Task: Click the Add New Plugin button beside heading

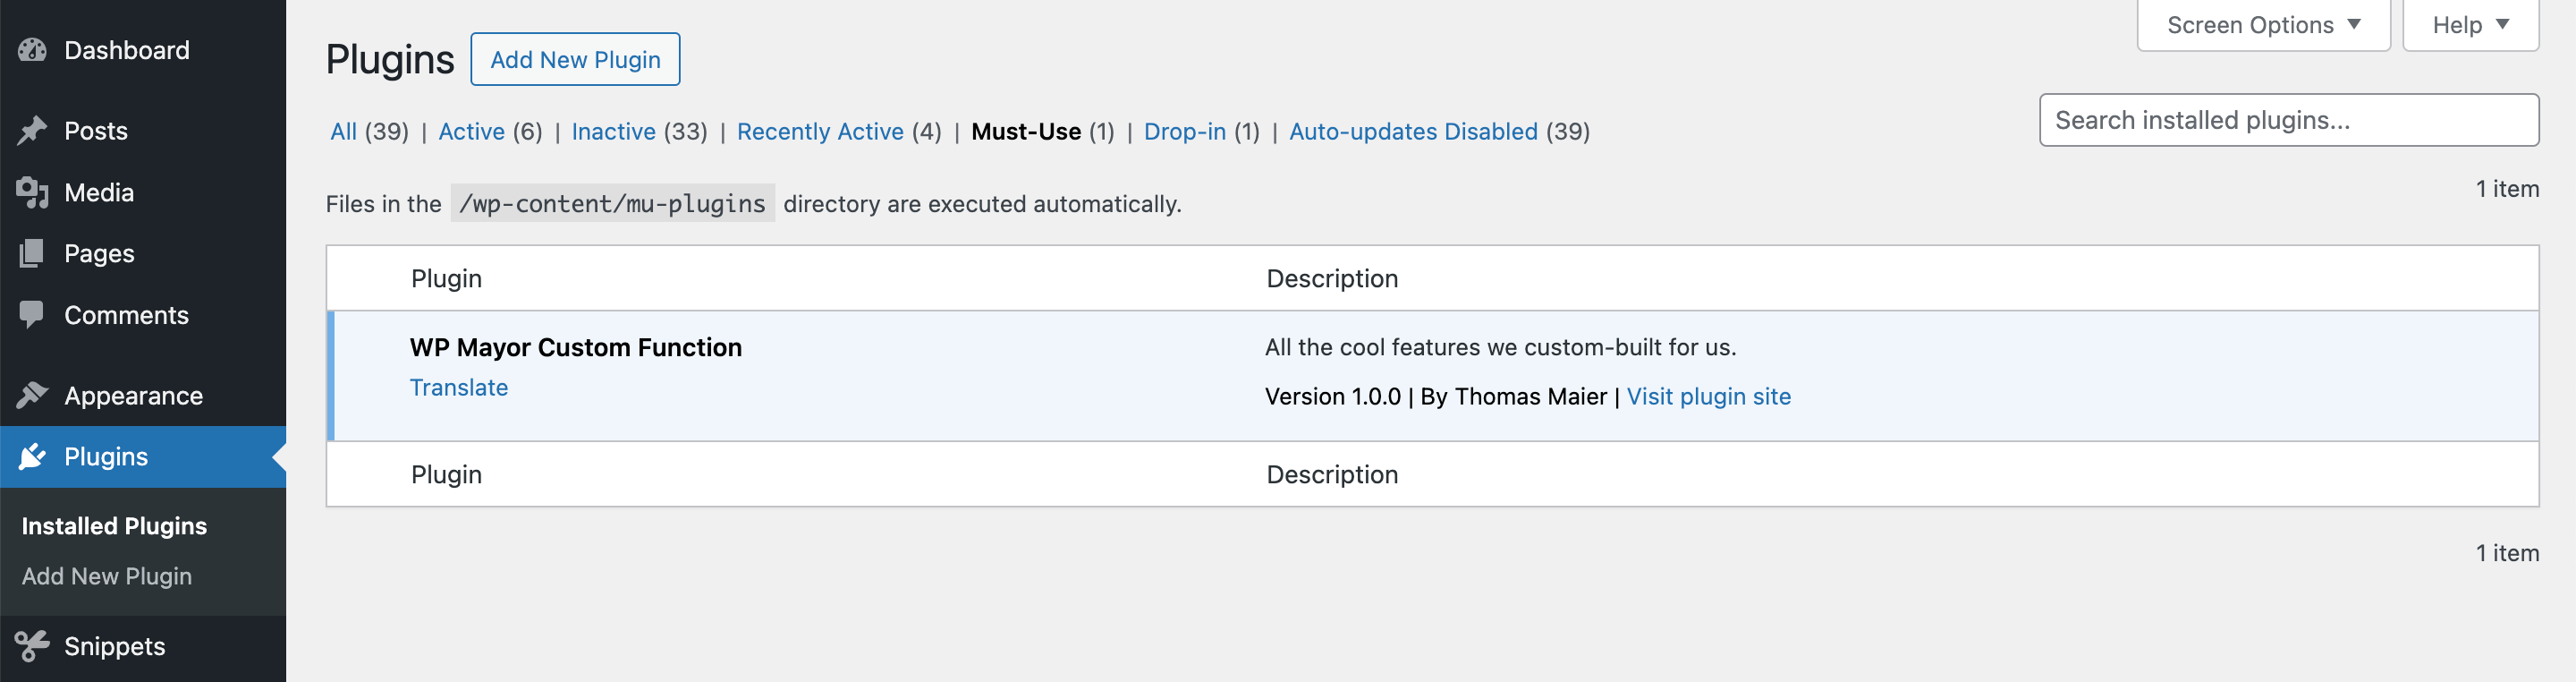Action: (575, 60)
